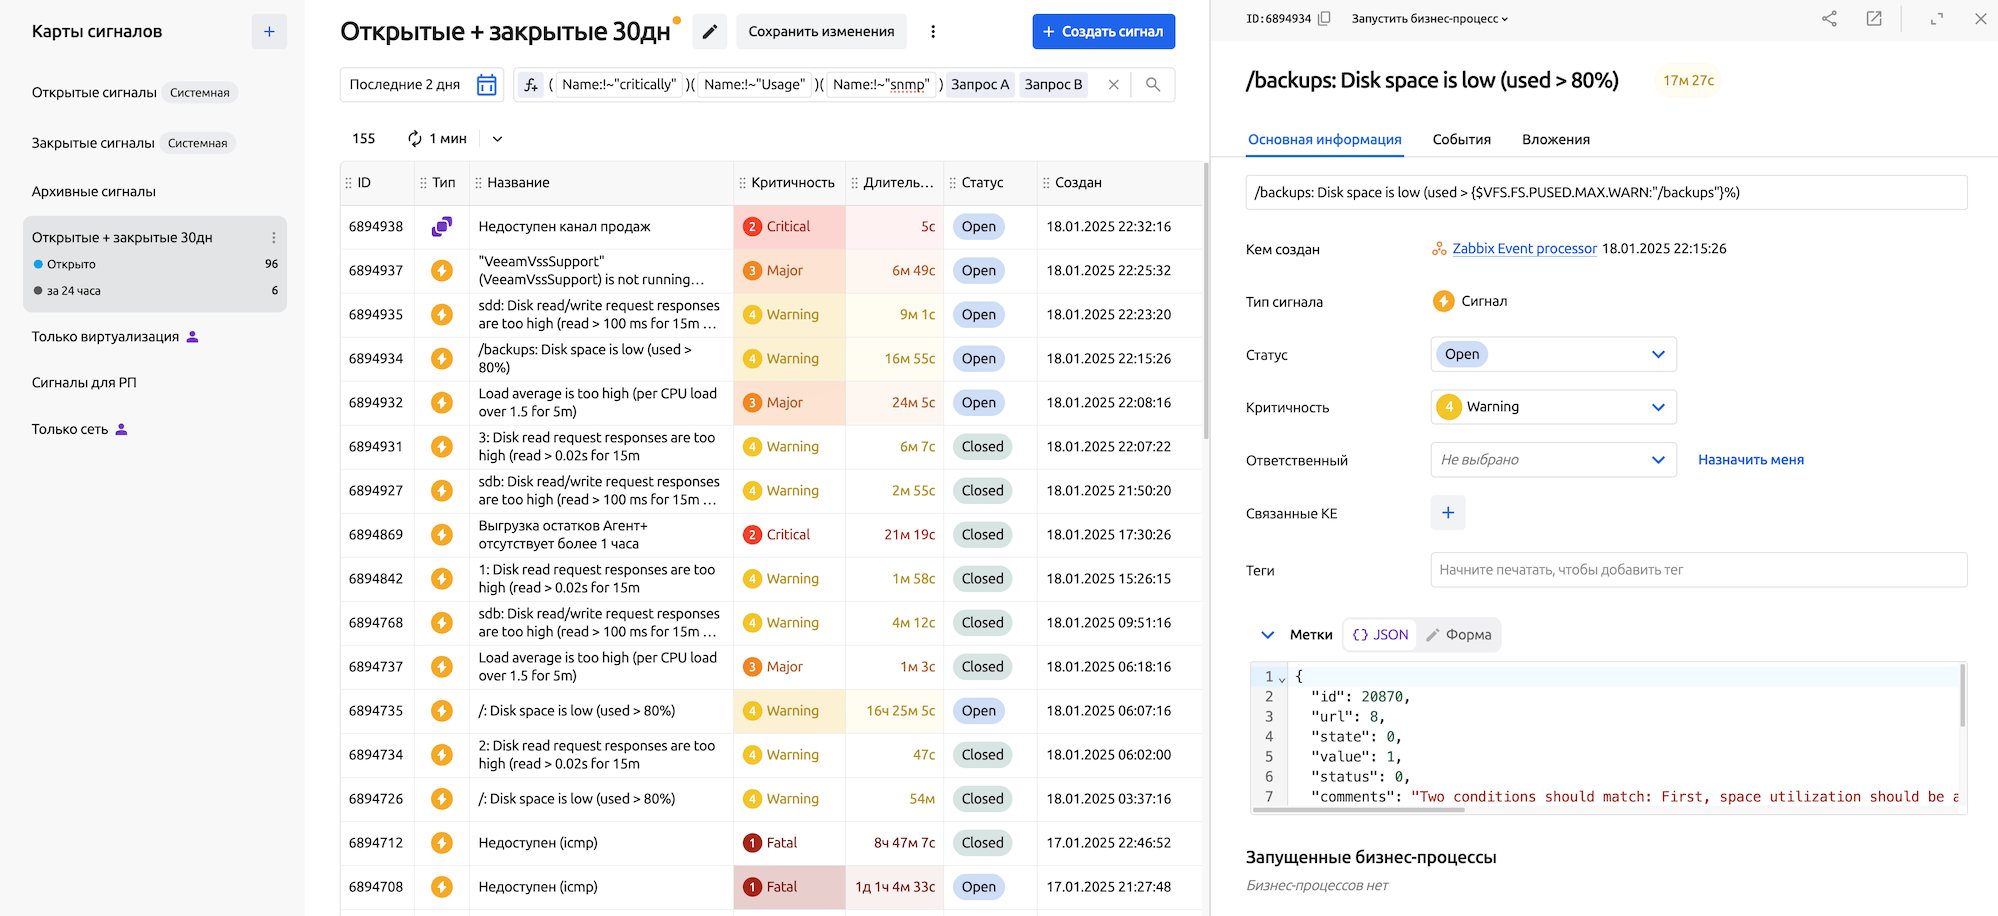This screenshot has width=1998, height=916.
Task: Open the calendar date picker icon
Action: pyautogui.click(x=487, y=85)
